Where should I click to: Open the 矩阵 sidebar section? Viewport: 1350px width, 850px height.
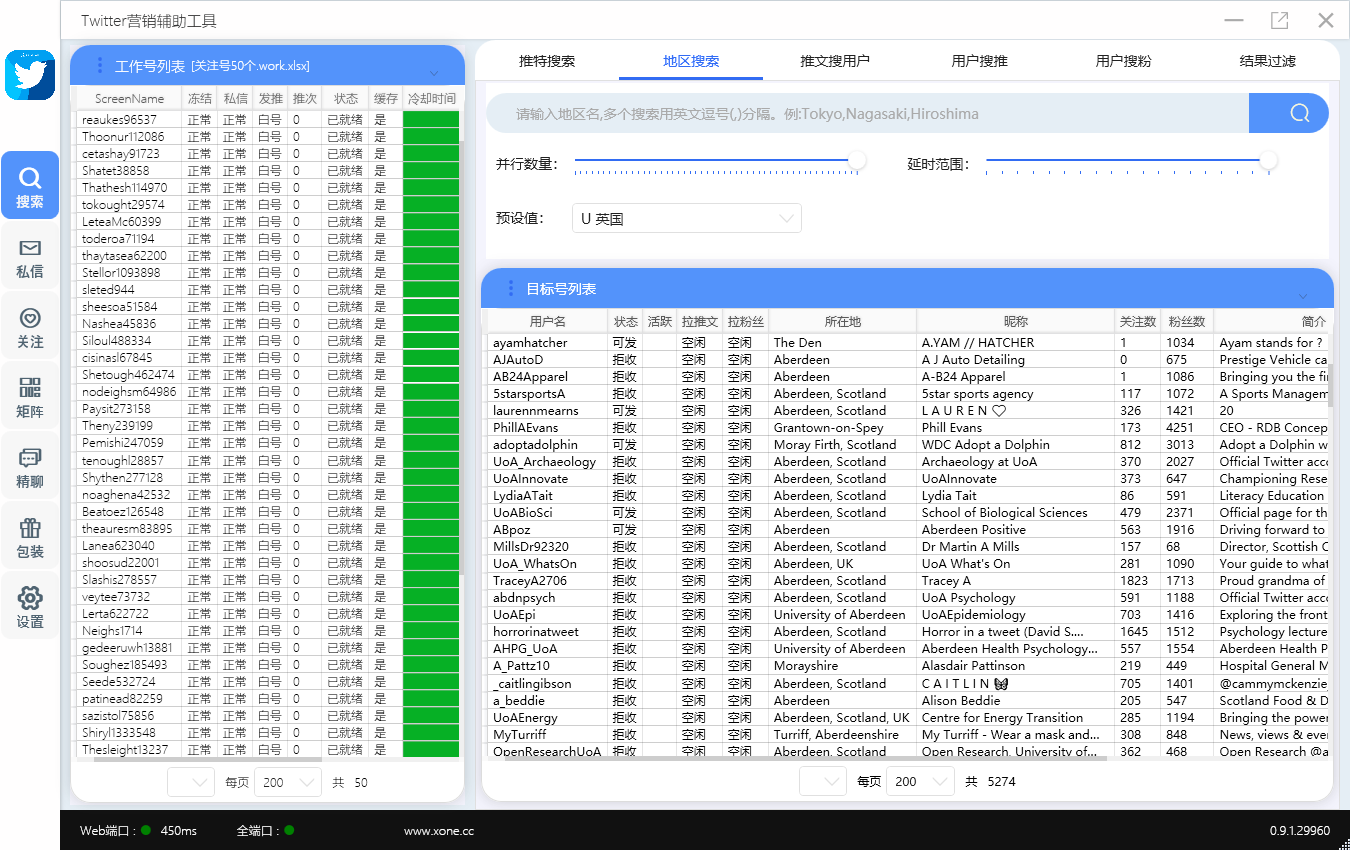coord(30,396)
